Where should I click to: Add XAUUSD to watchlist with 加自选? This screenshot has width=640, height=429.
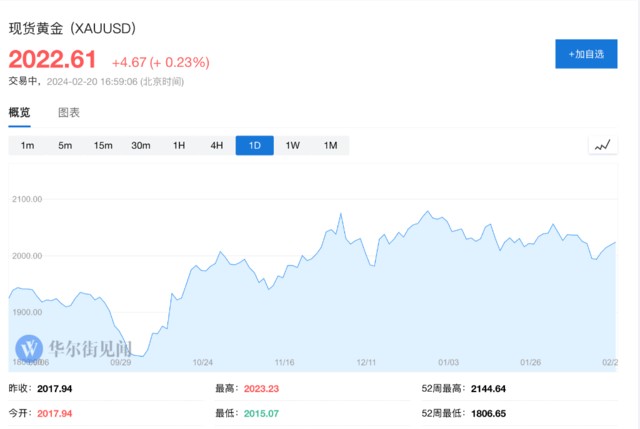[586, 54]
